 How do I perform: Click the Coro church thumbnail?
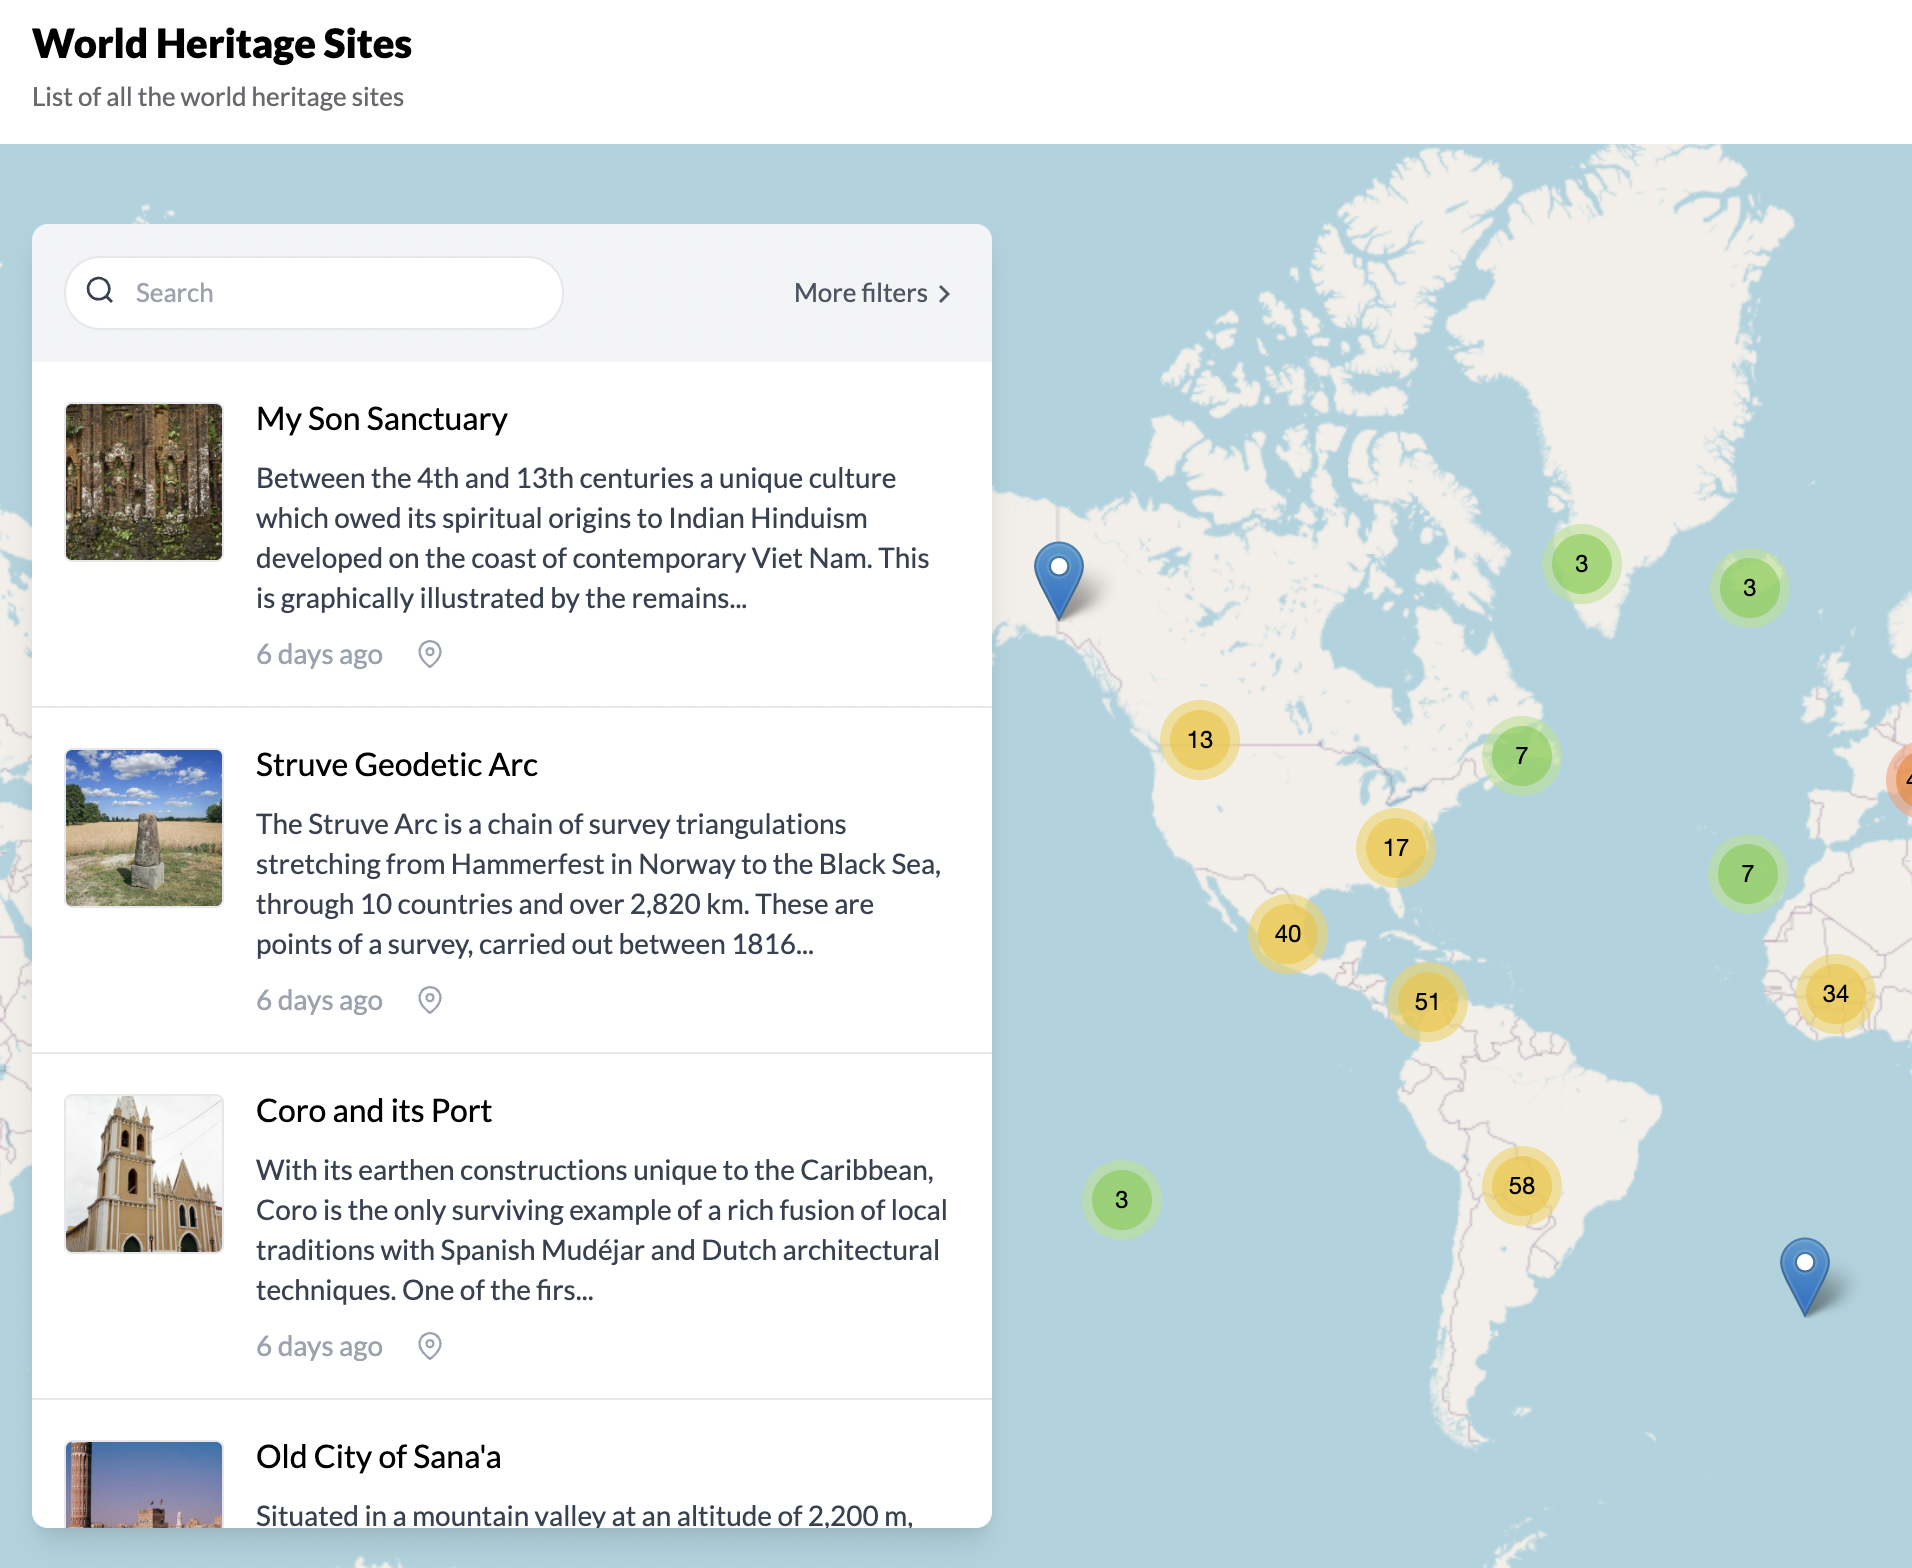coord(143,1173)
